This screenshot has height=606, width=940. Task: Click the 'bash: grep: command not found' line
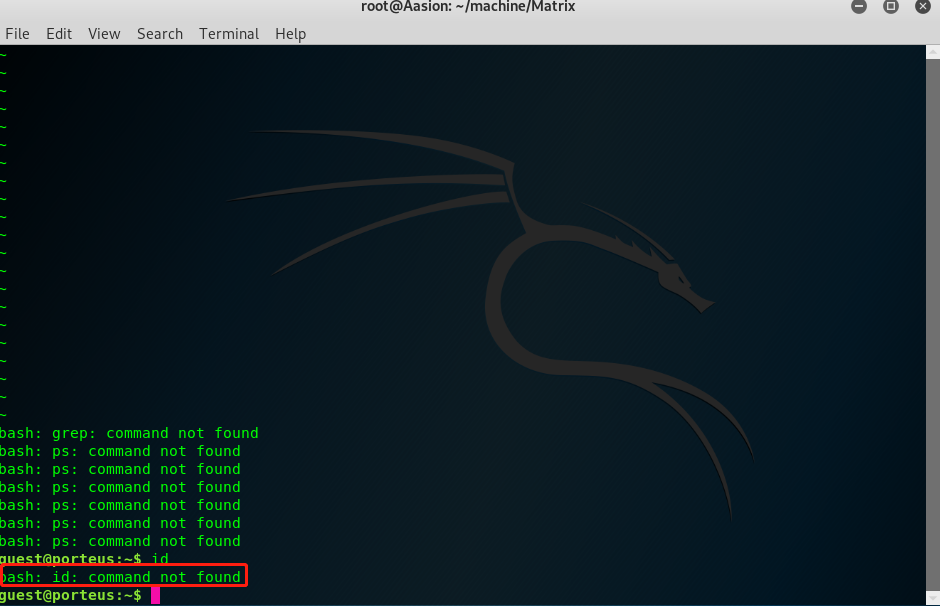[x=129, y=433]
